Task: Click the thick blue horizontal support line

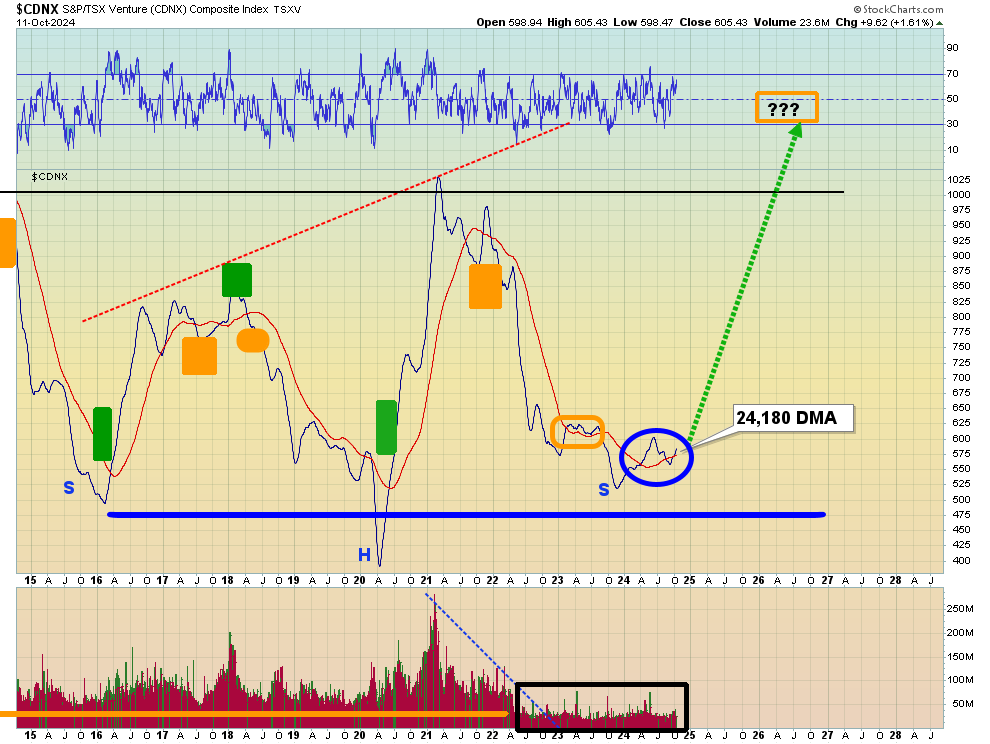Action: click(467, 515)
